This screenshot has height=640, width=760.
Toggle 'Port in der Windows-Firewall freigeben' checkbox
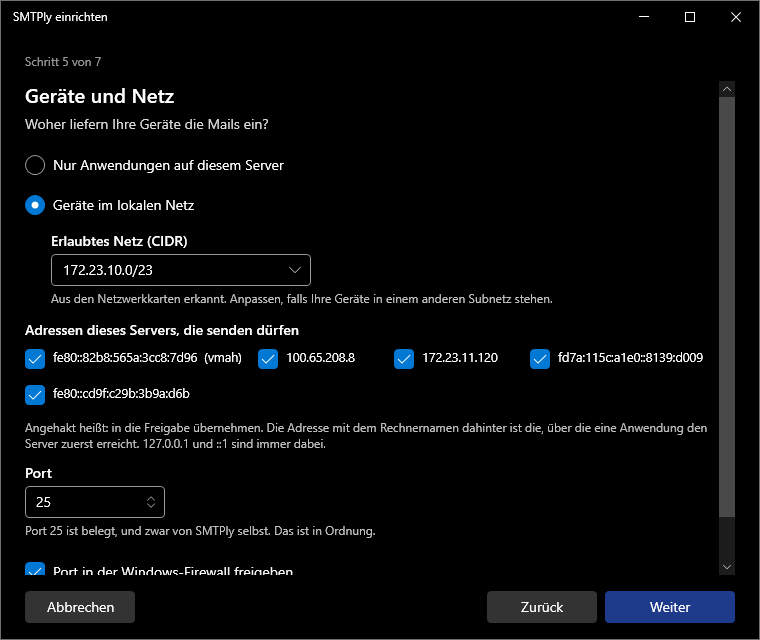[35, 569]
